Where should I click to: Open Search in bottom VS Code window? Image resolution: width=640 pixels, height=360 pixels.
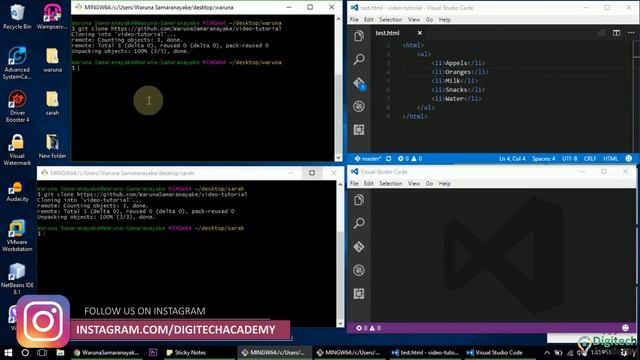359,223
